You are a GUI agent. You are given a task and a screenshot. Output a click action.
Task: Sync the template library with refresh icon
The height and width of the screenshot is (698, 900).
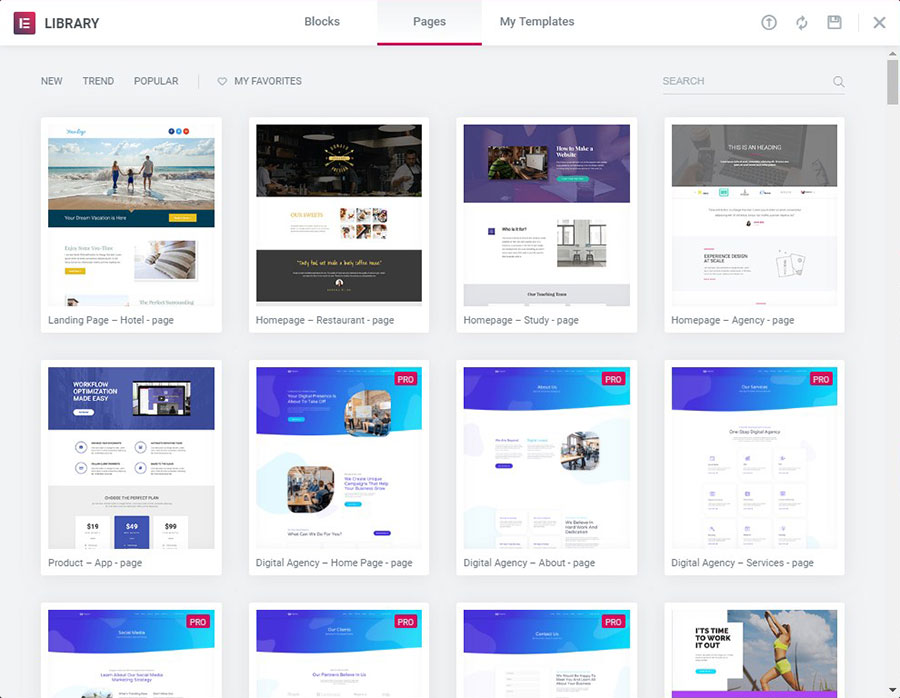(x=801, y=21)
